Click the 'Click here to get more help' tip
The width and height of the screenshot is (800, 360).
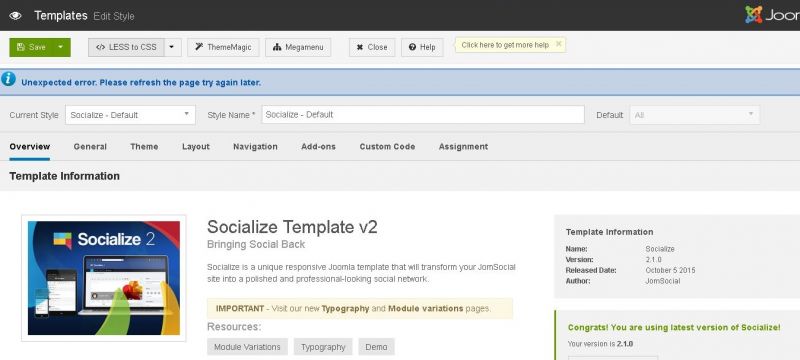pos(505,45)
